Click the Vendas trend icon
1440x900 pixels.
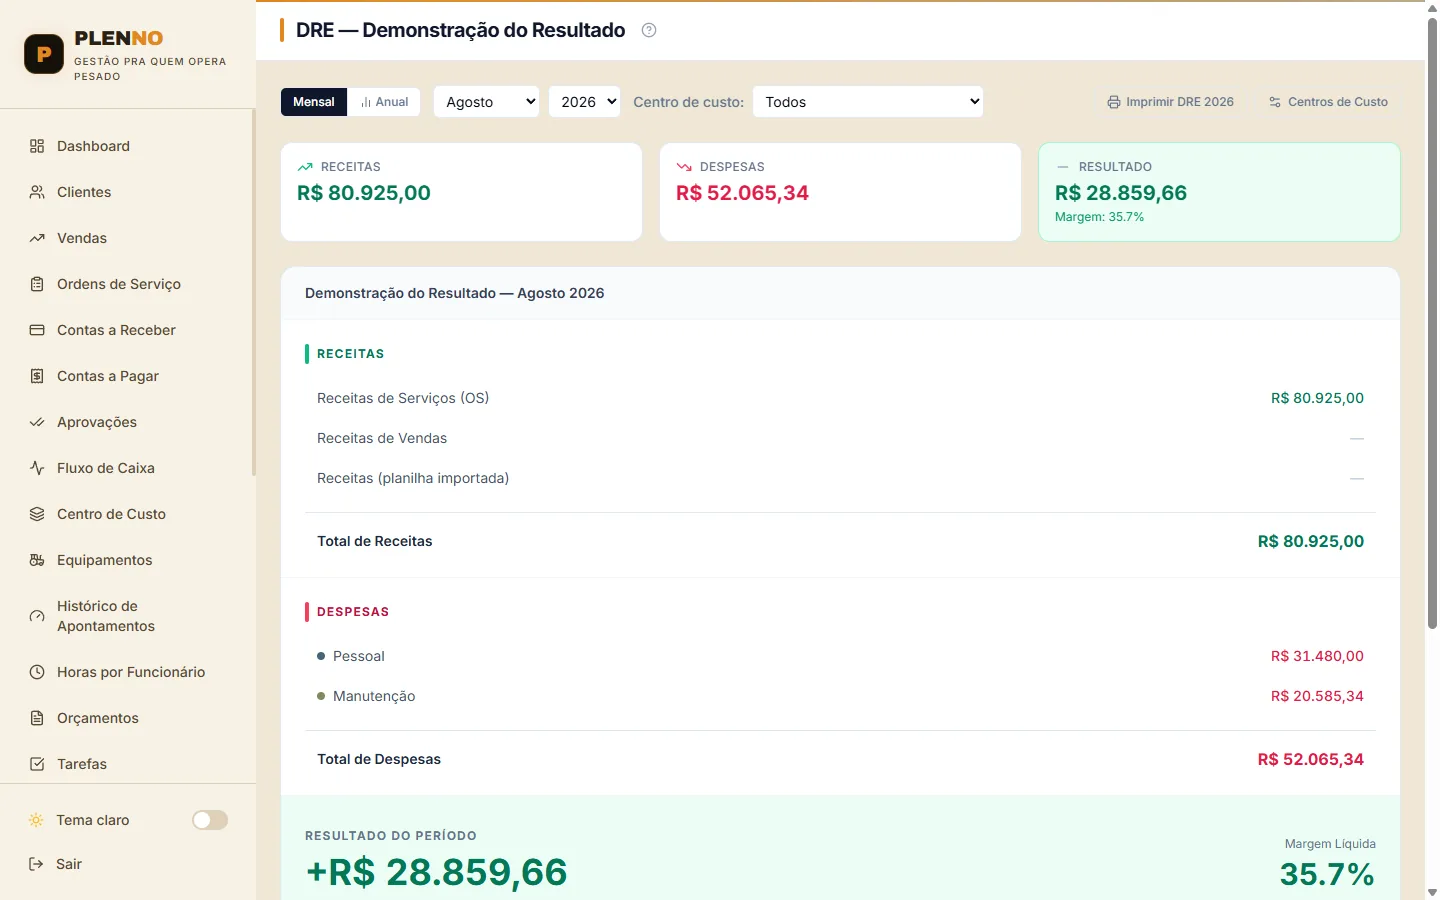[37, 238]
